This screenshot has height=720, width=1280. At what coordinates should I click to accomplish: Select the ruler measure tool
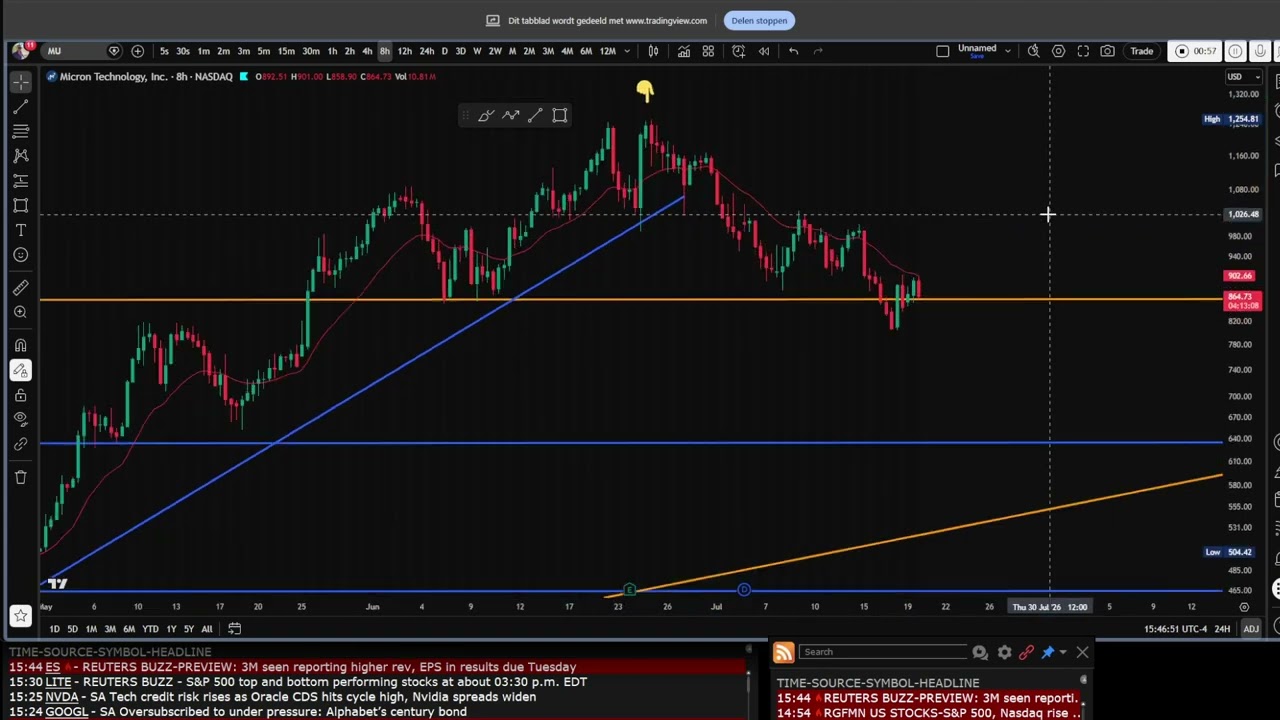(20, 288)
